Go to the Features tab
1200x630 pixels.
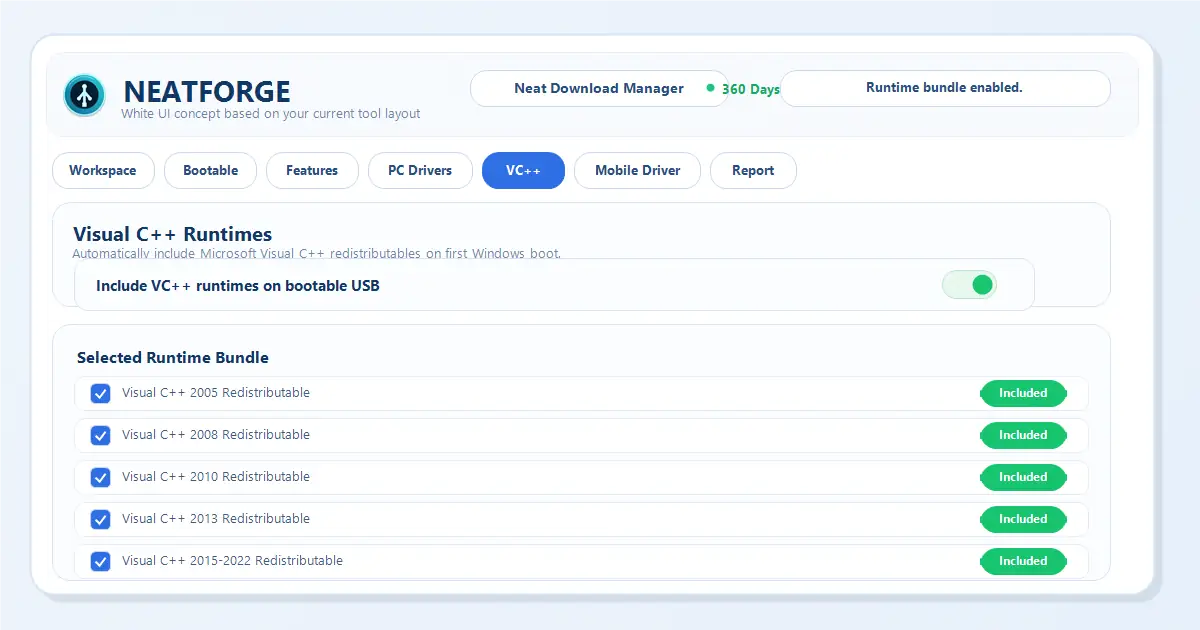pyautogui.click(x=311, y=171)
